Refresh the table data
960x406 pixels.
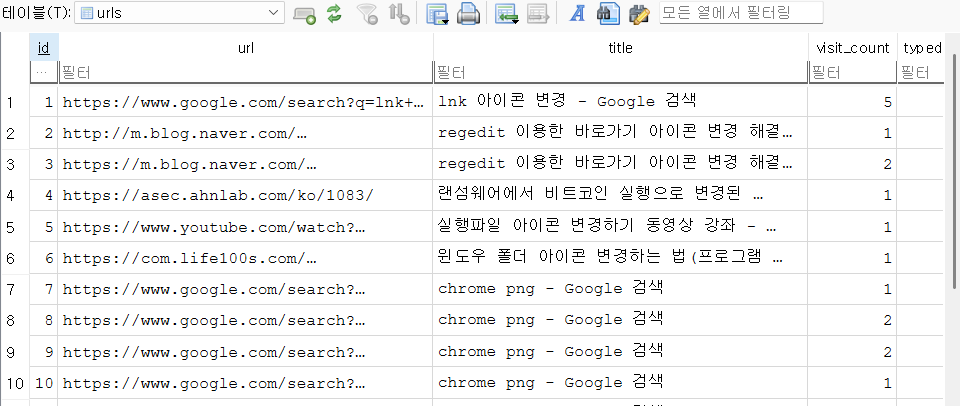point(334,13)
